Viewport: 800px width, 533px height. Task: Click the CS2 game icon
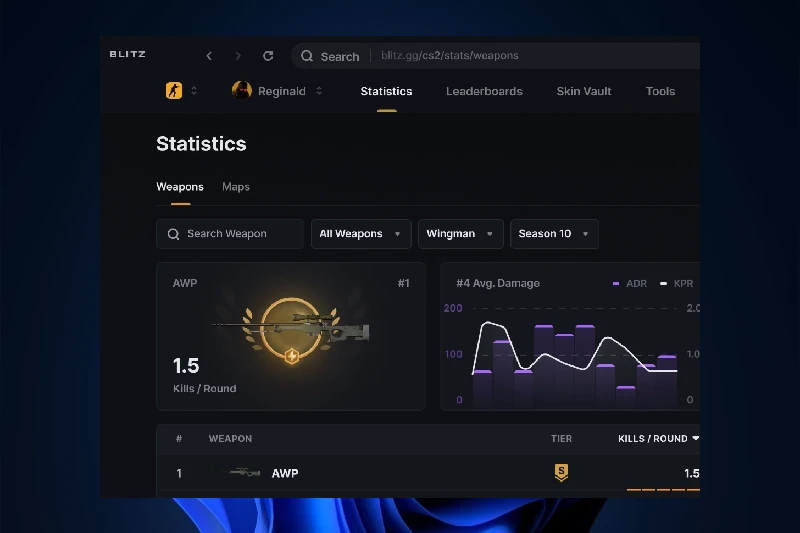pos(174,91)
